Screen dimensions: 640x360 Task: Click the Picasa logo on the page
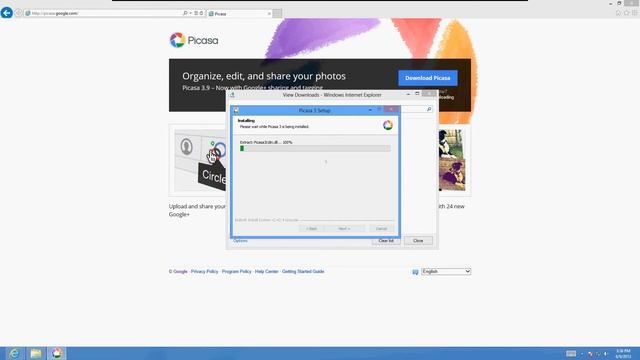(x=194, y=40)
